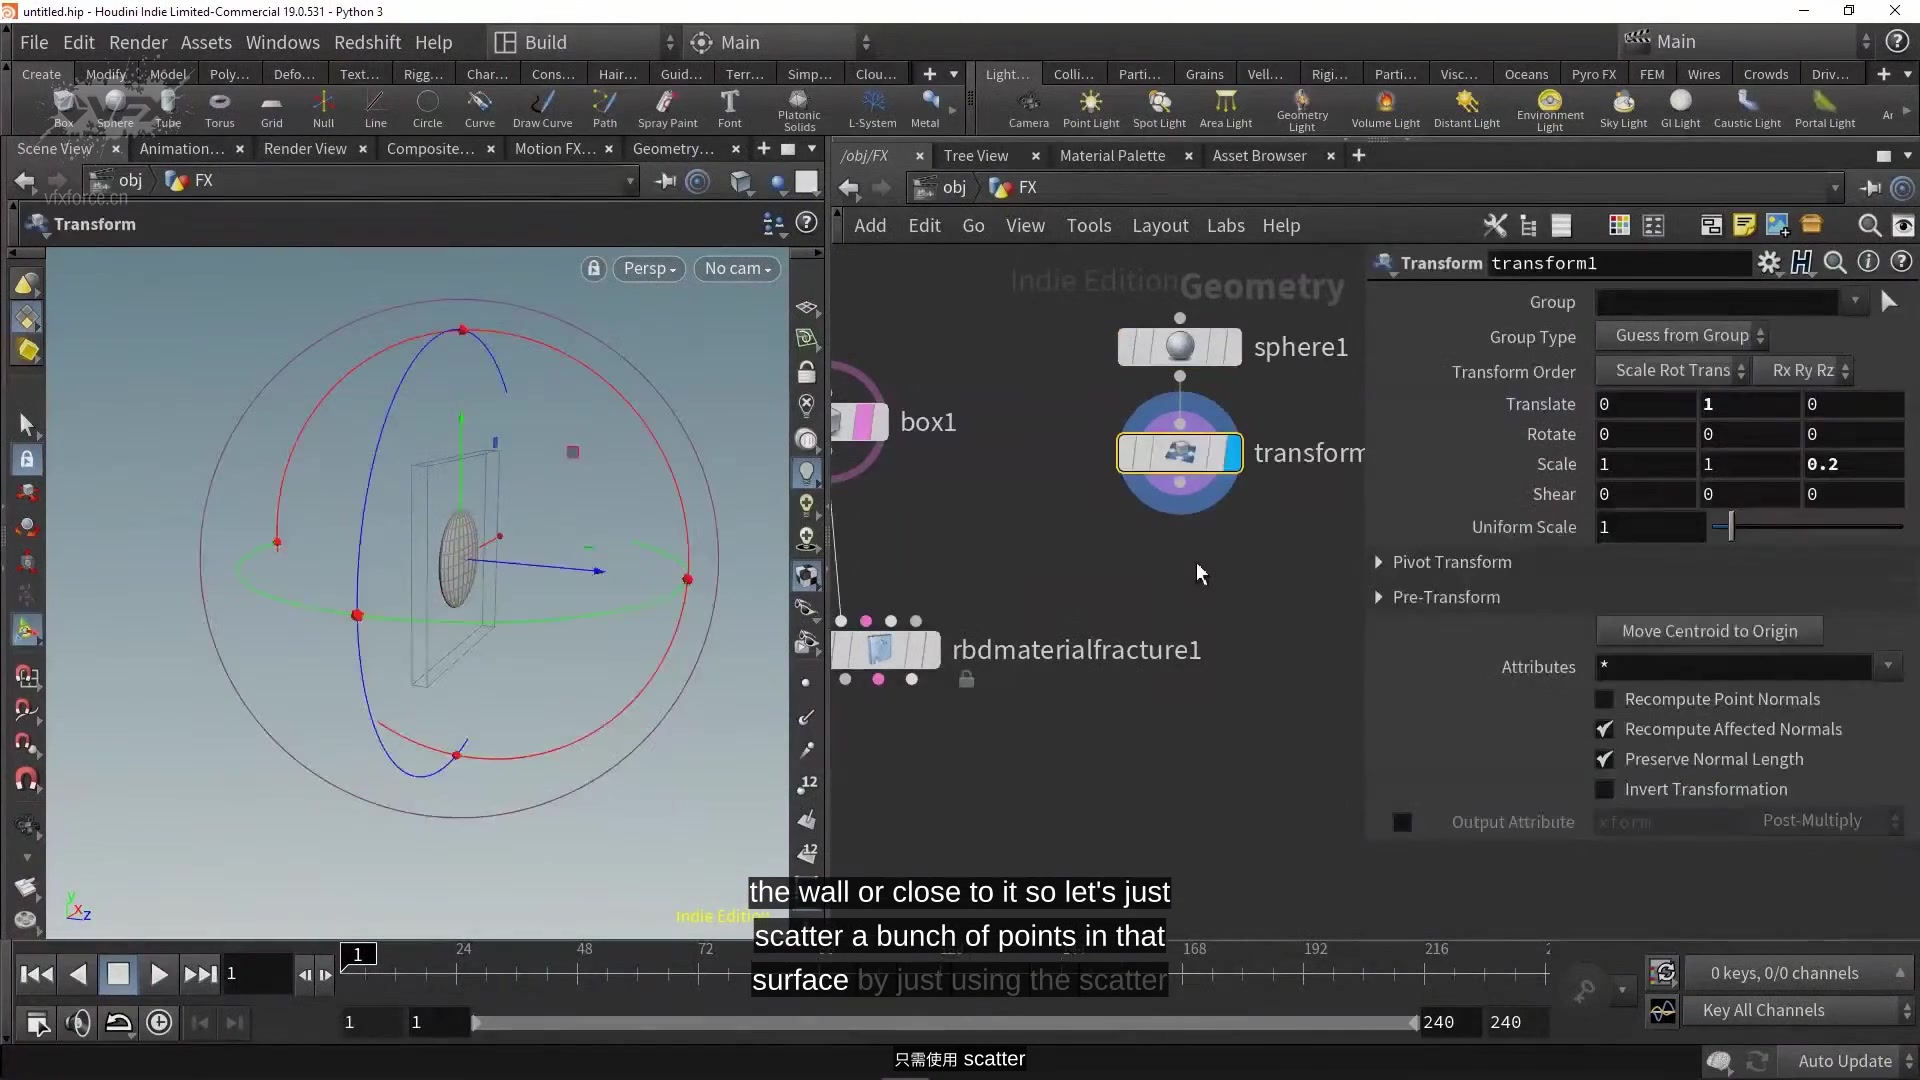Open the Redshift menu
The height and width of the screenshot is (1080, 1920).
coord(367,42)
